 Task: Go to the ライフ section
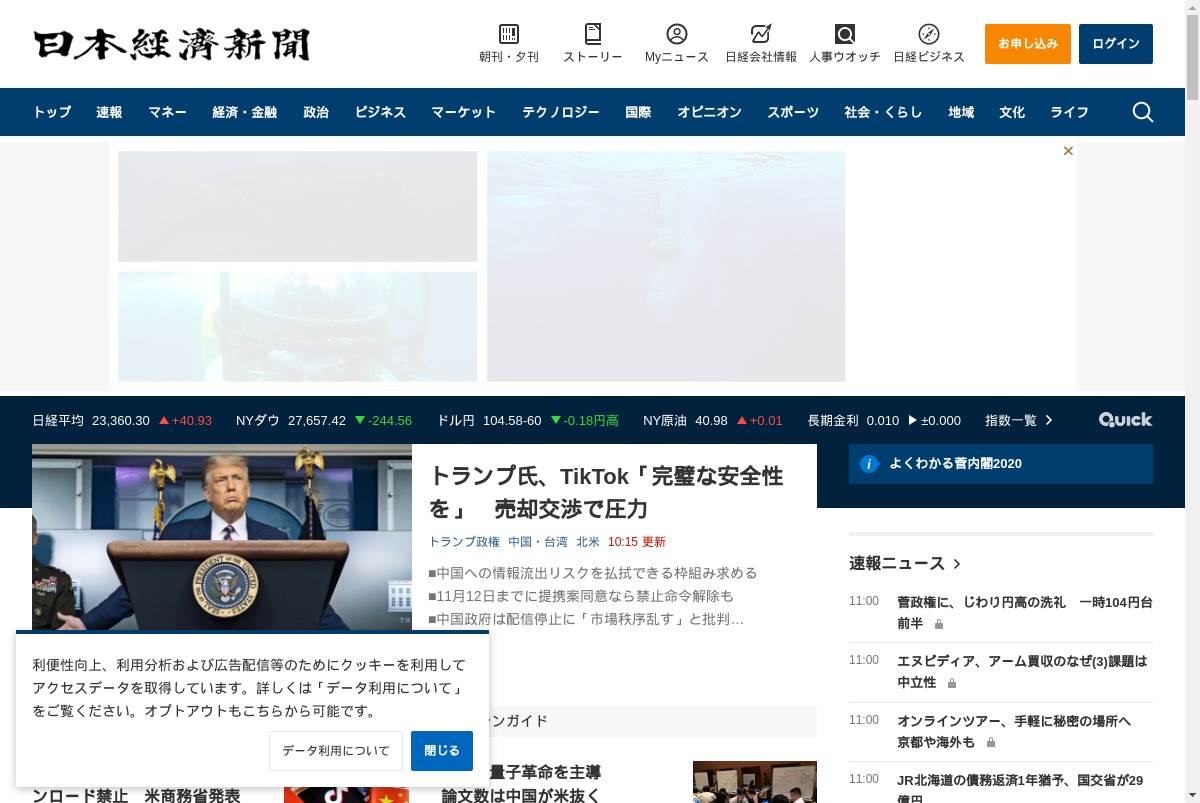1069,112
